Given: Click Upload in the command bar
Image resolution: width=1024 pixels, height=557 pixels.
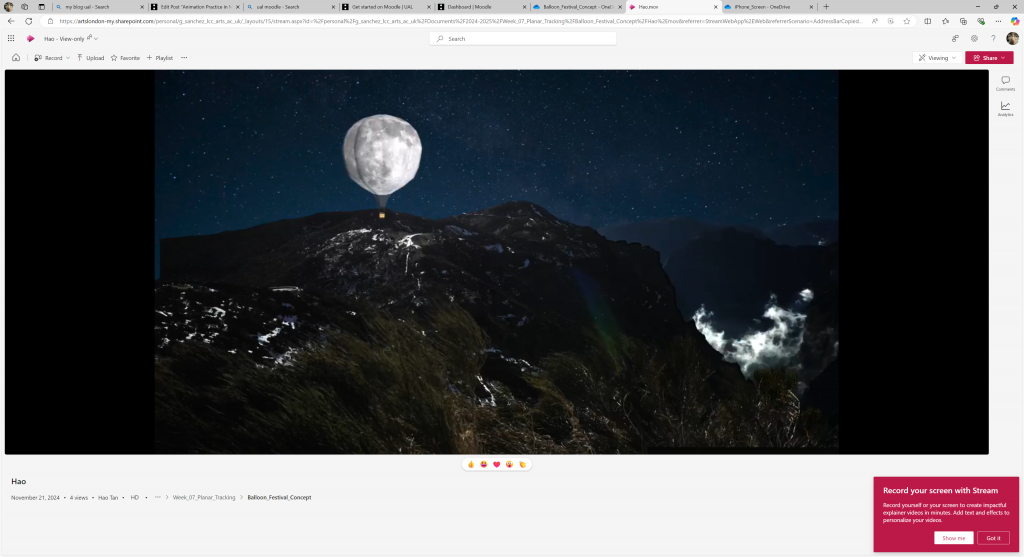Looking at the screenshot, I should tap(91, 58).
